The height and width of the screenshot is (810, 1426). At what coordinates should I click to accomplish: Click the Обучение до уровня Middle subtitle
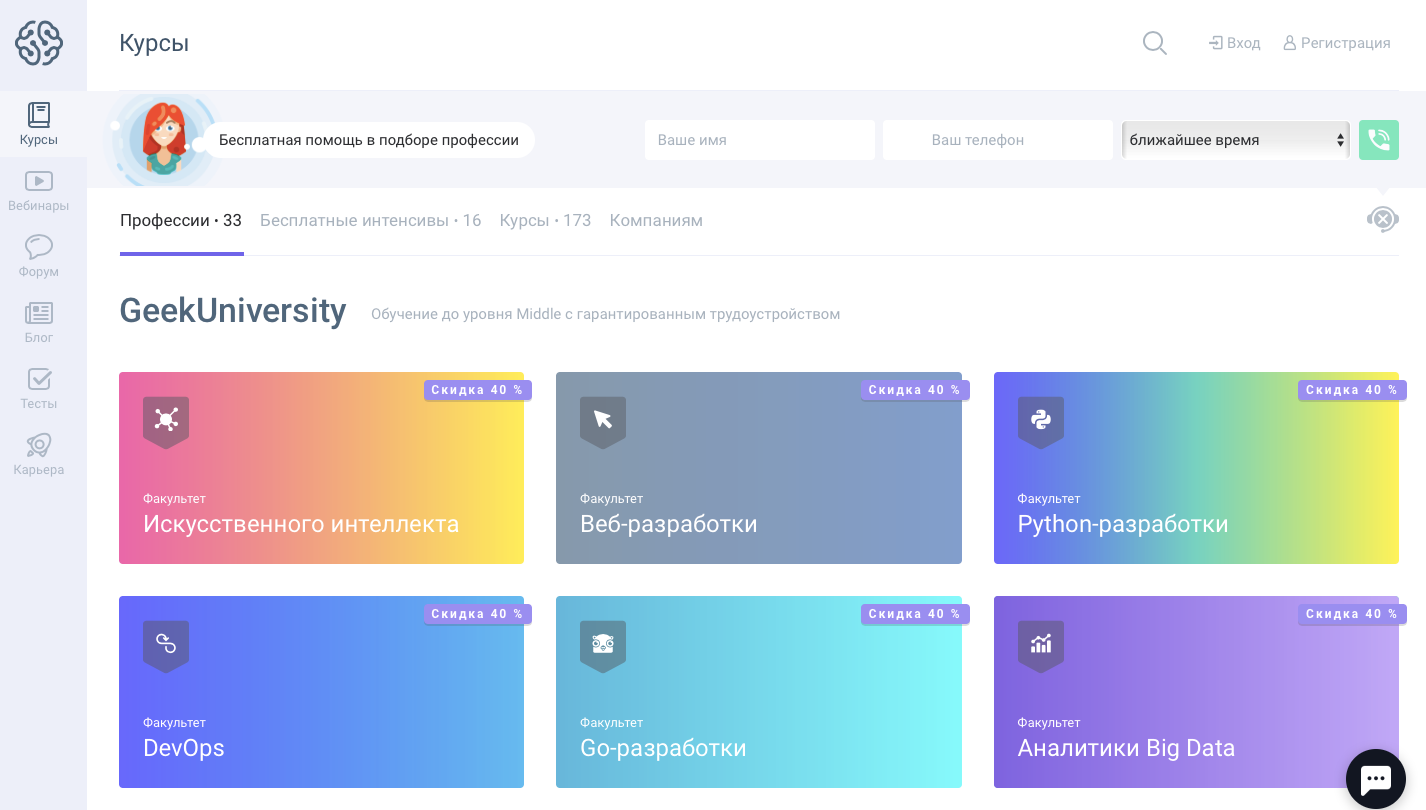pyautogui.click(x=605, y=314)
